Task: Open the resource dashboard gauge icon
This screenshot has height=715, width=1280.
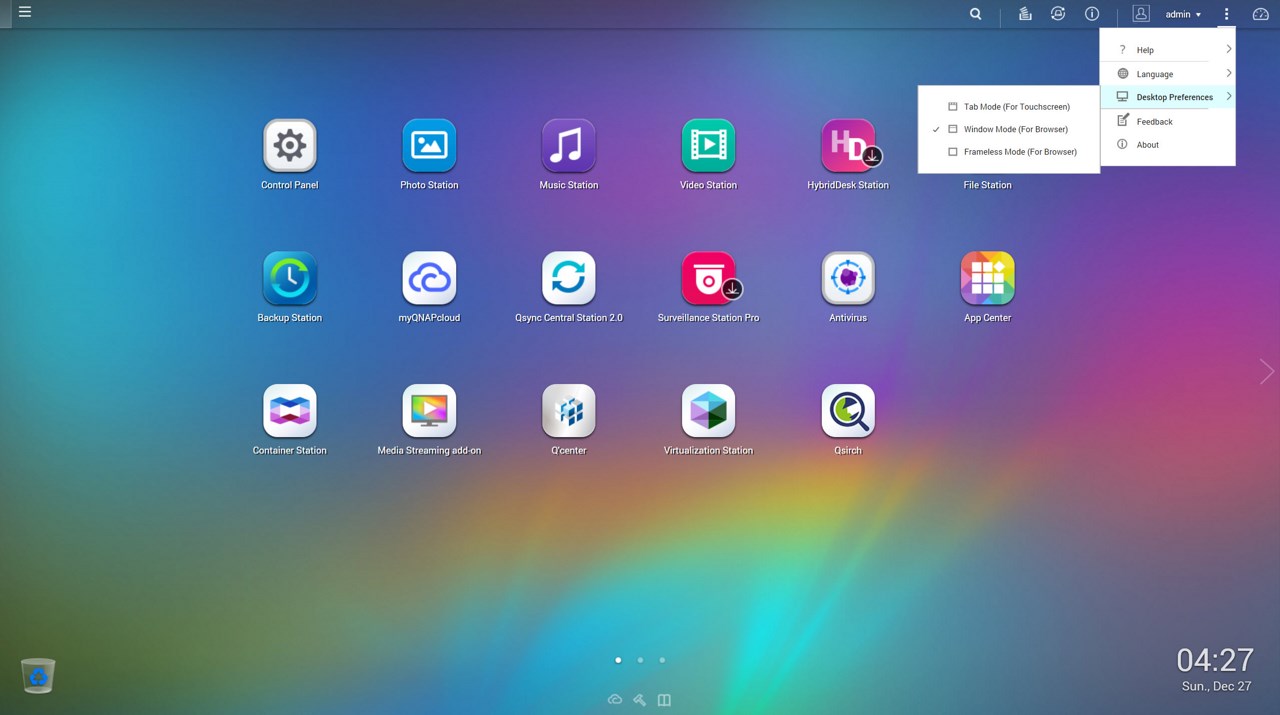Action: pyautogui.click(x=1261, y=14)
